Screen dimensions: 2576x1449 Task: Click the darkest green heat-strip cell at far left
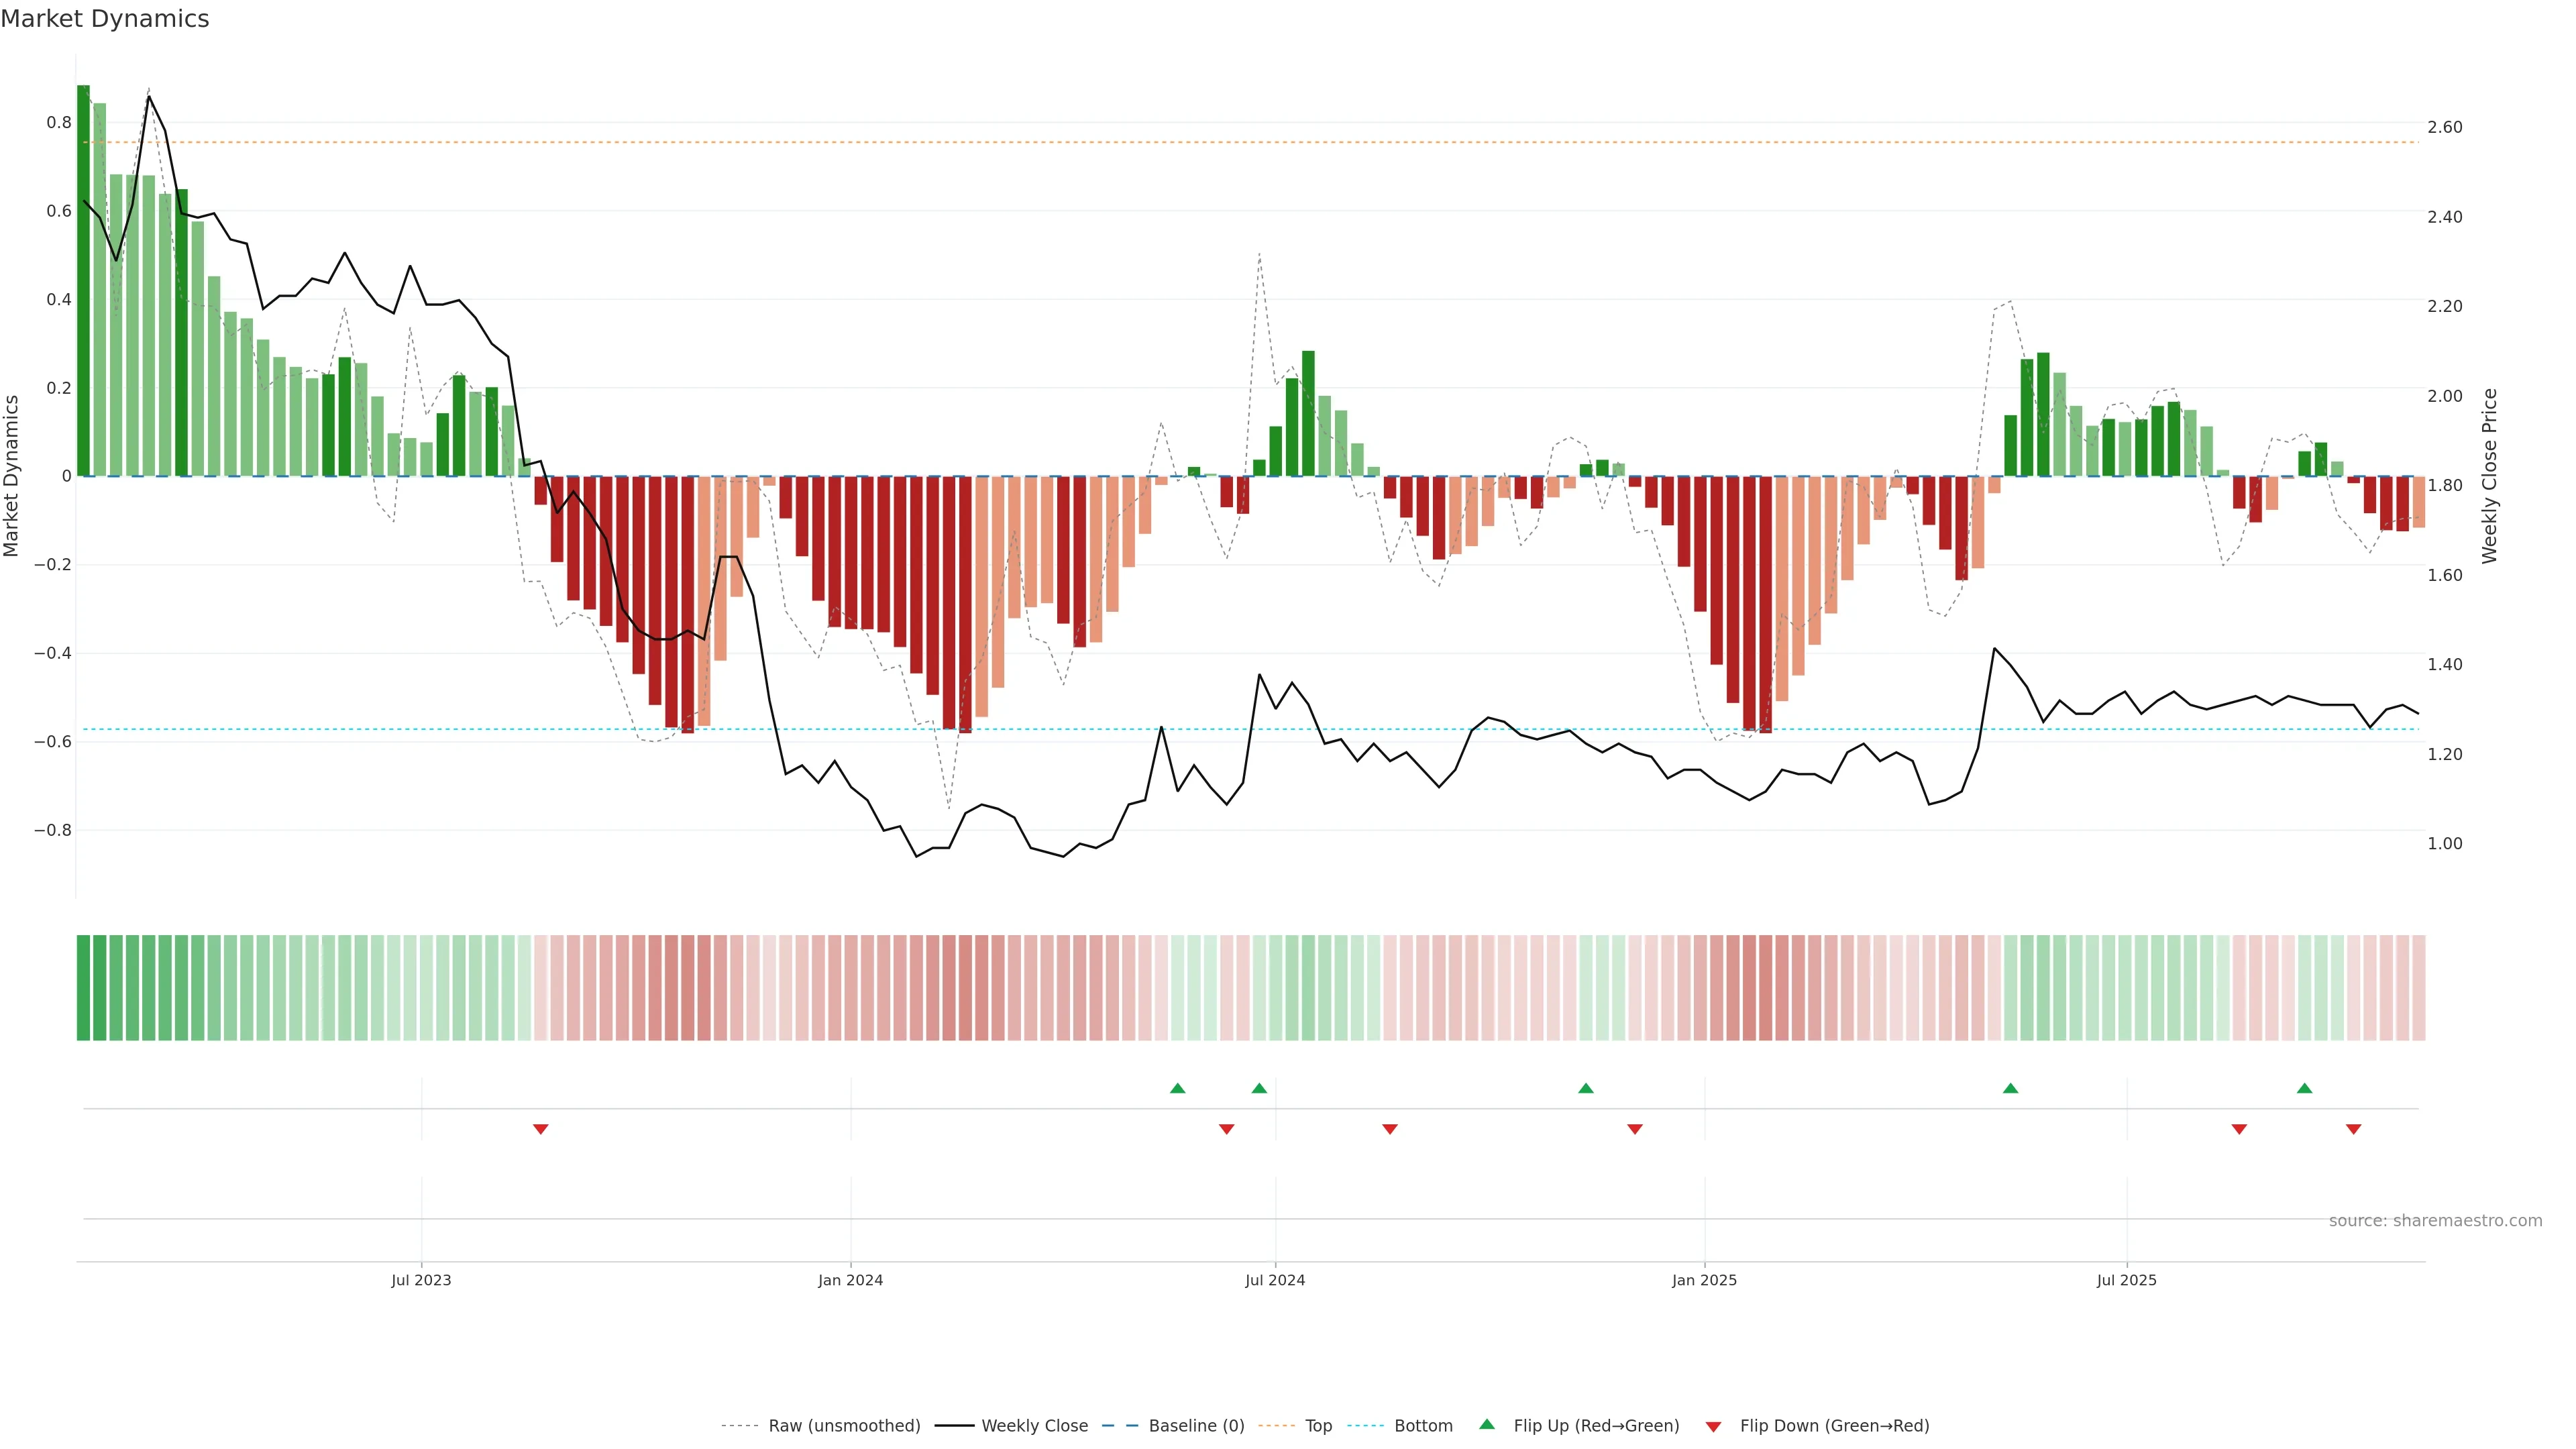coord(83,987)
